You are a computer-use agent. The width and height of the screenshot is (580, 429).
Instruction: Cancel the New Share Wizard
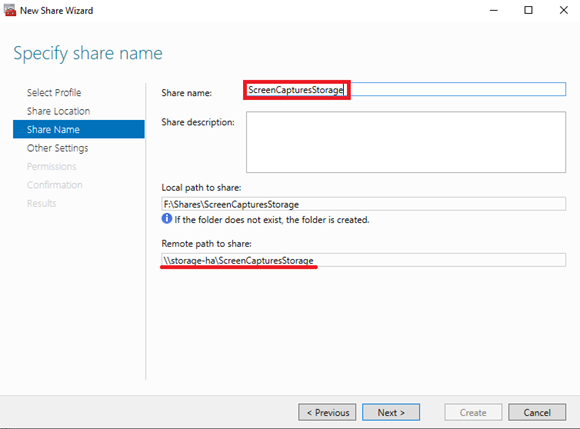click(537, 412)
